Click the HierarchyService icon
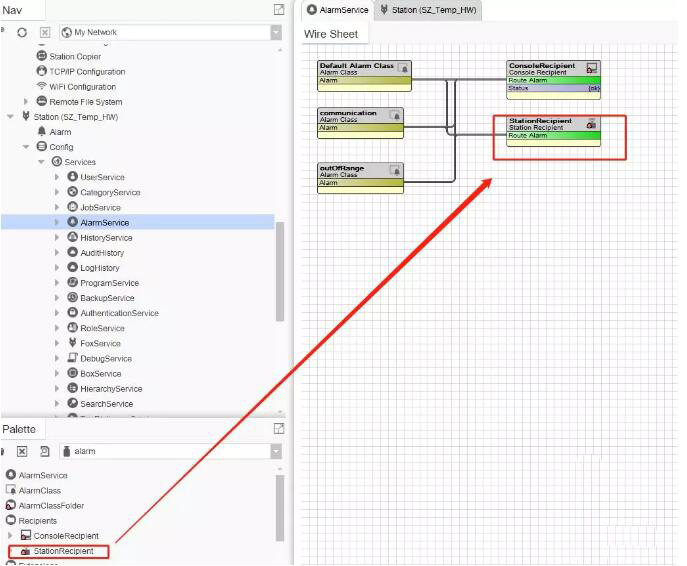 click(72, 388)
